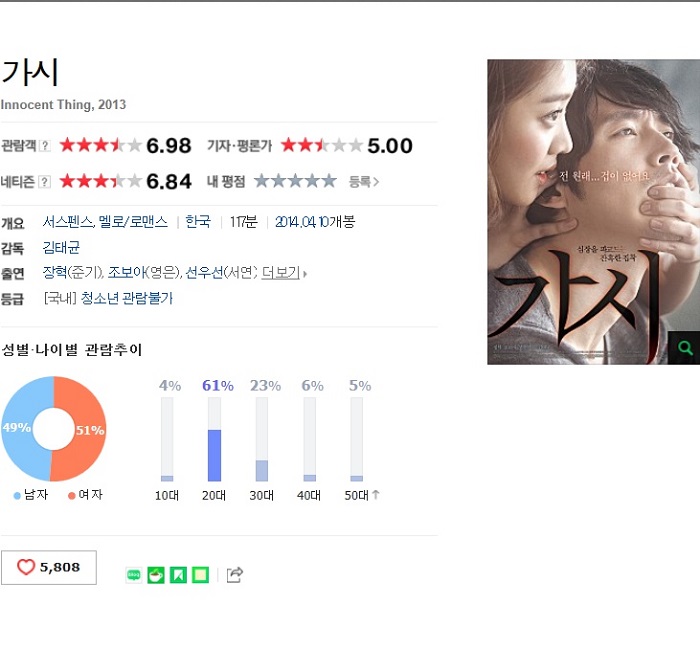
Task: Open the share arrow icon
Action: [234, 574]
